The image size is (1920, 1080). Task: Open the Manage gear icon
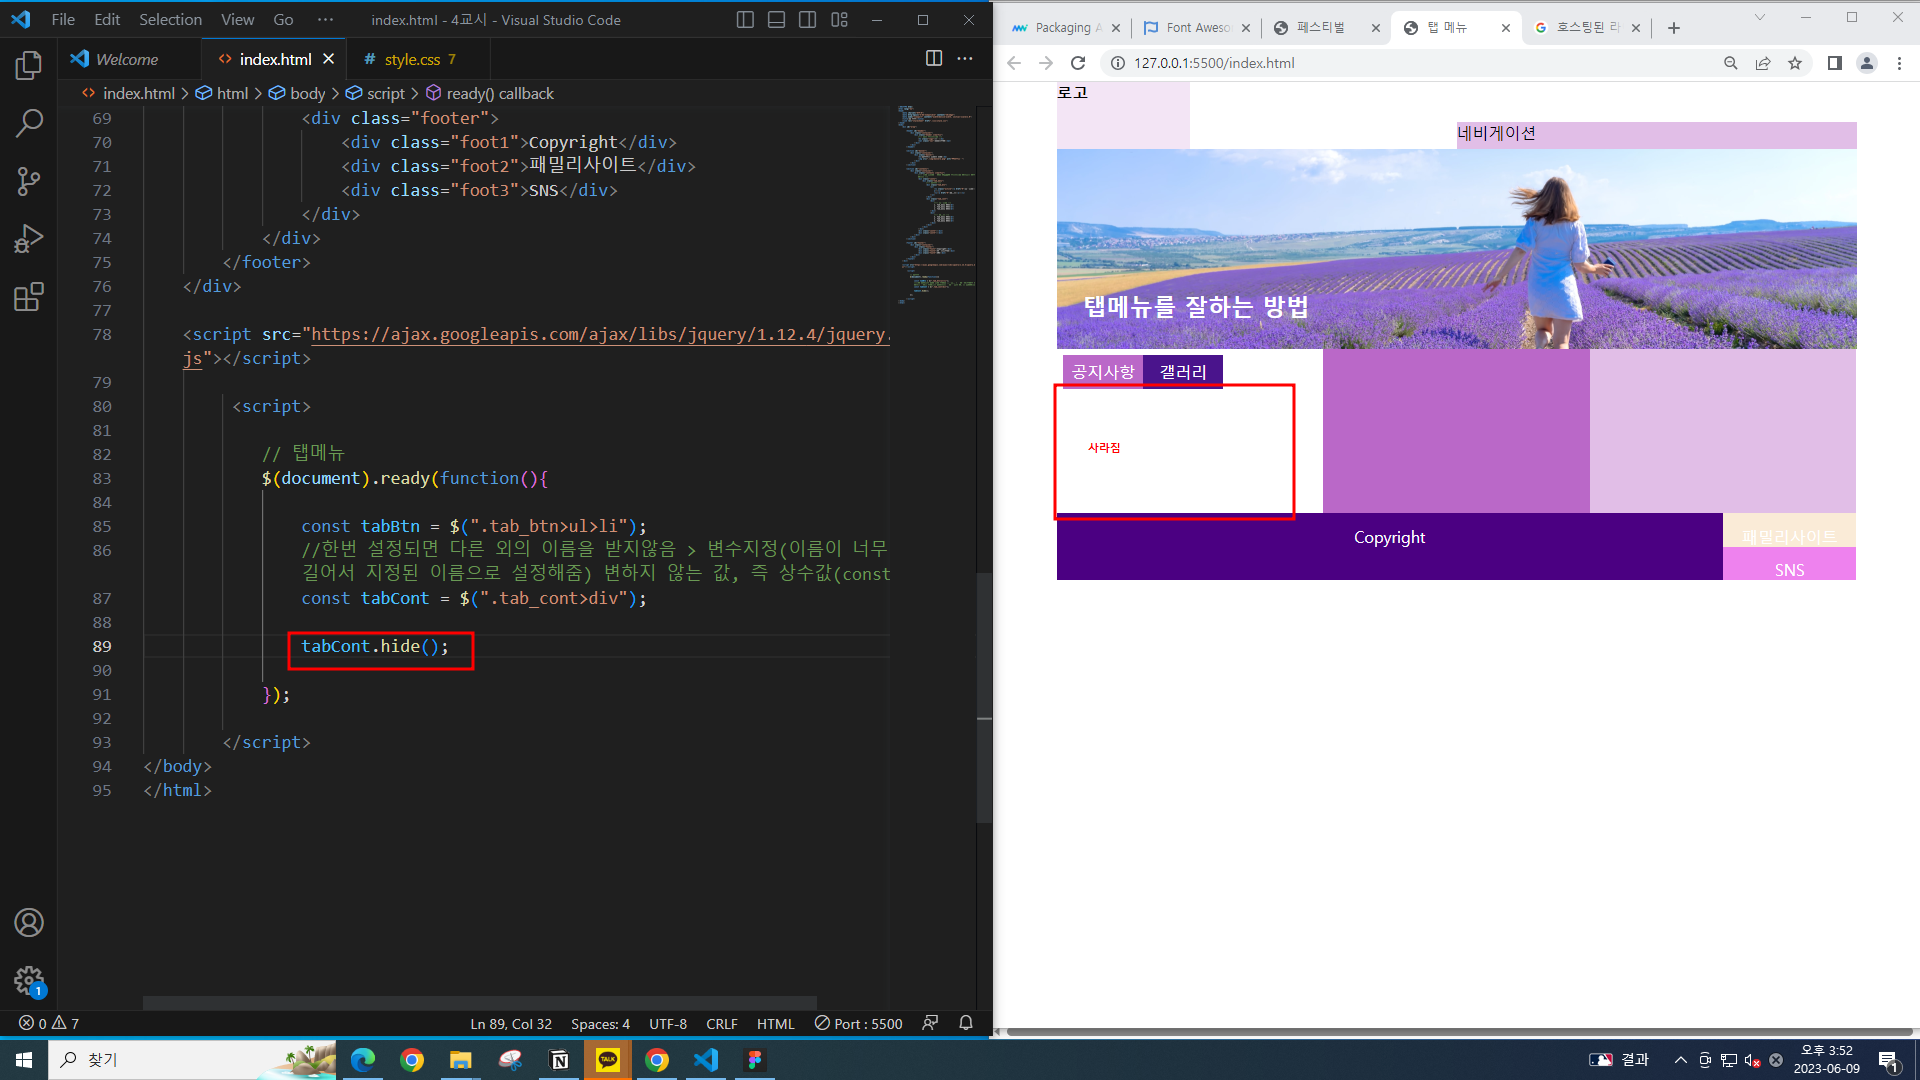(28, 980)
